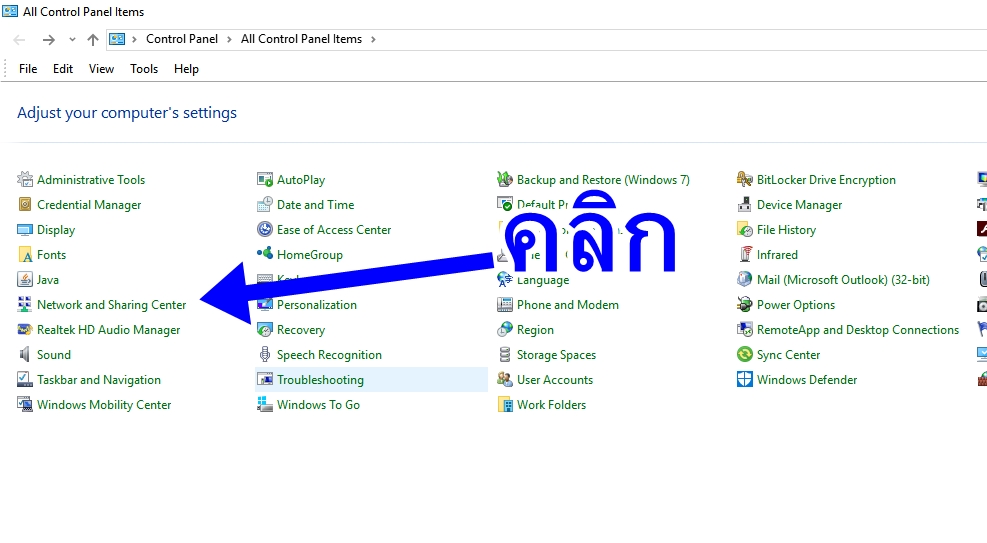
Task: Click the Device Manager link
Action: [799, 205]
